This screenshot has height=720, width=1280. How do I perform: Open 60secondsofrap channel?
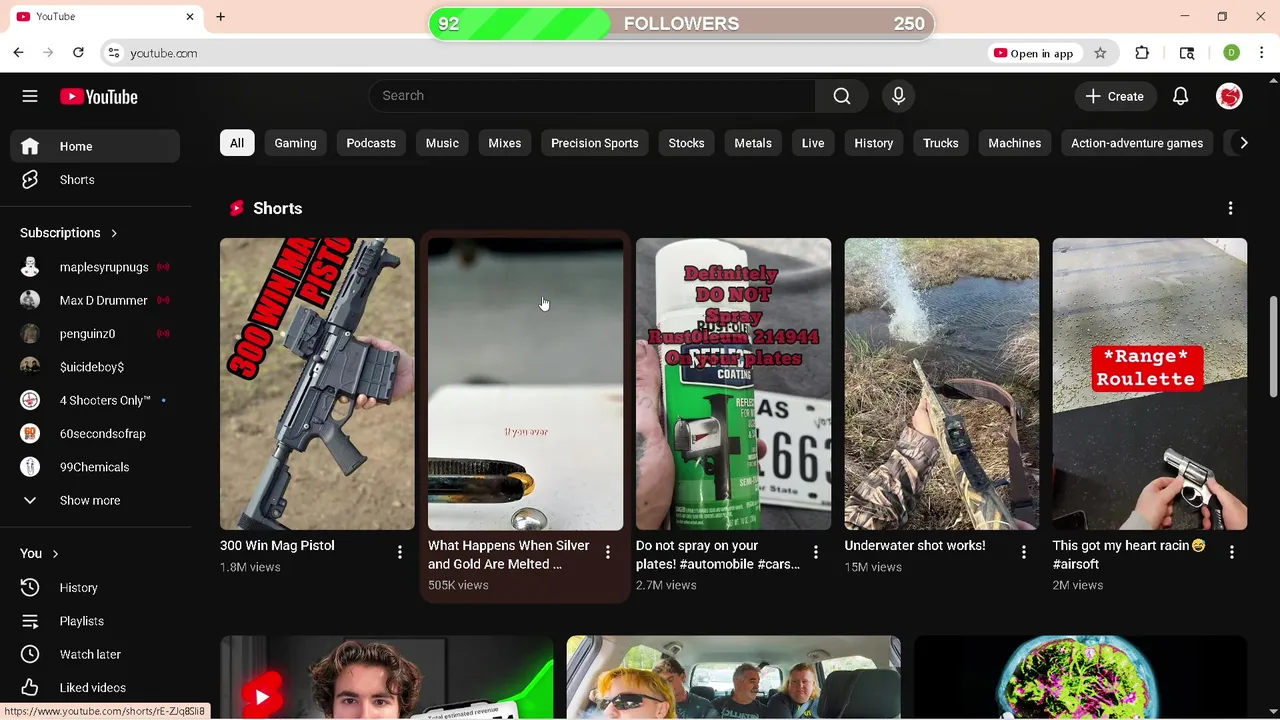[x=95, y=434]
